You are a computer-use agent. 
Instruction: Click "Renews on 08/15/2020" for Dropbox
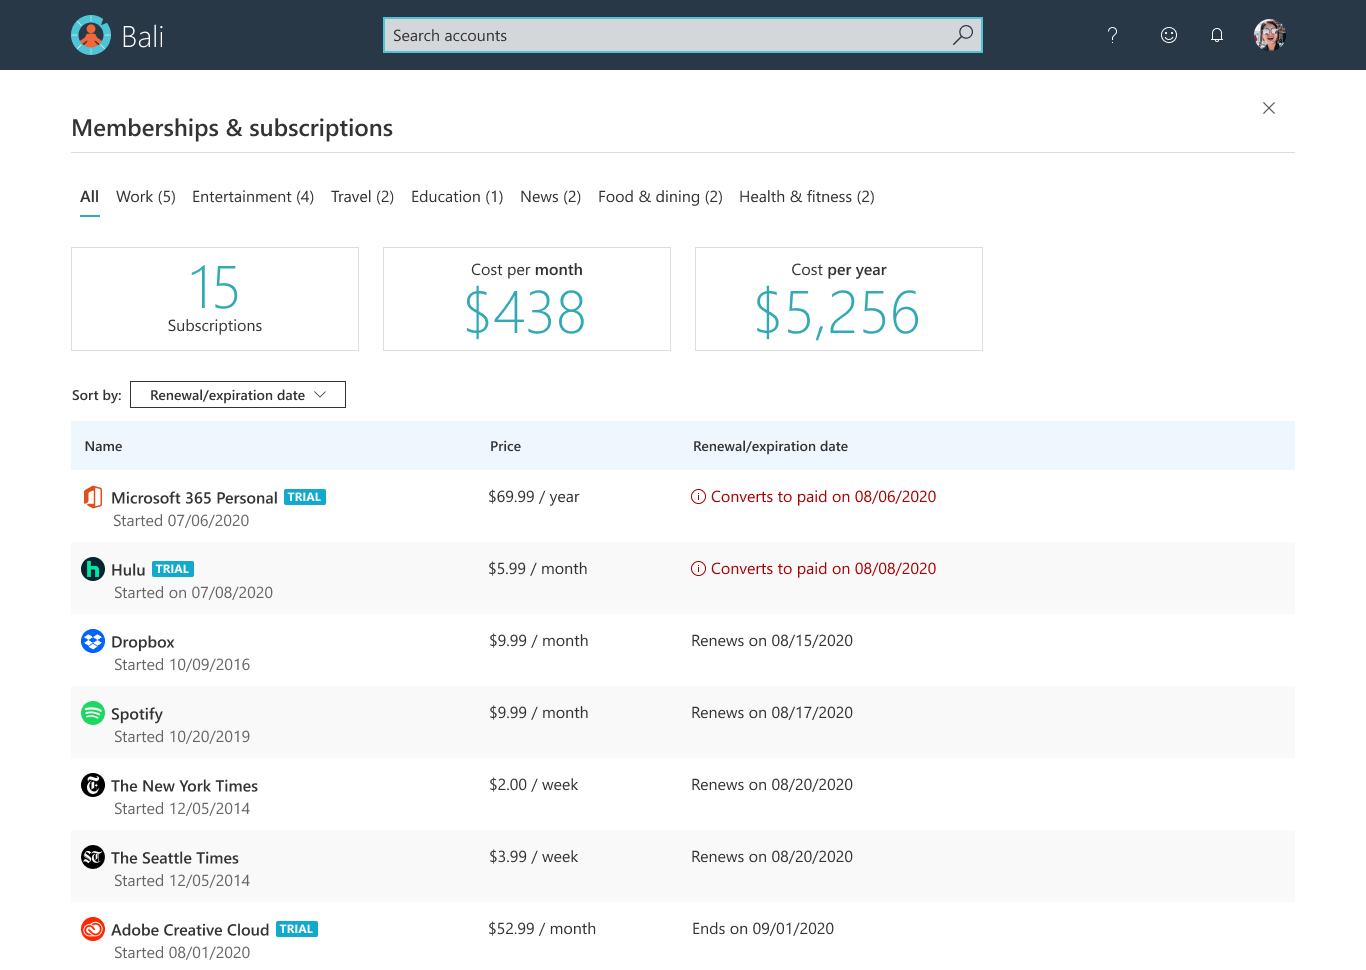click(x=772, y=641)
